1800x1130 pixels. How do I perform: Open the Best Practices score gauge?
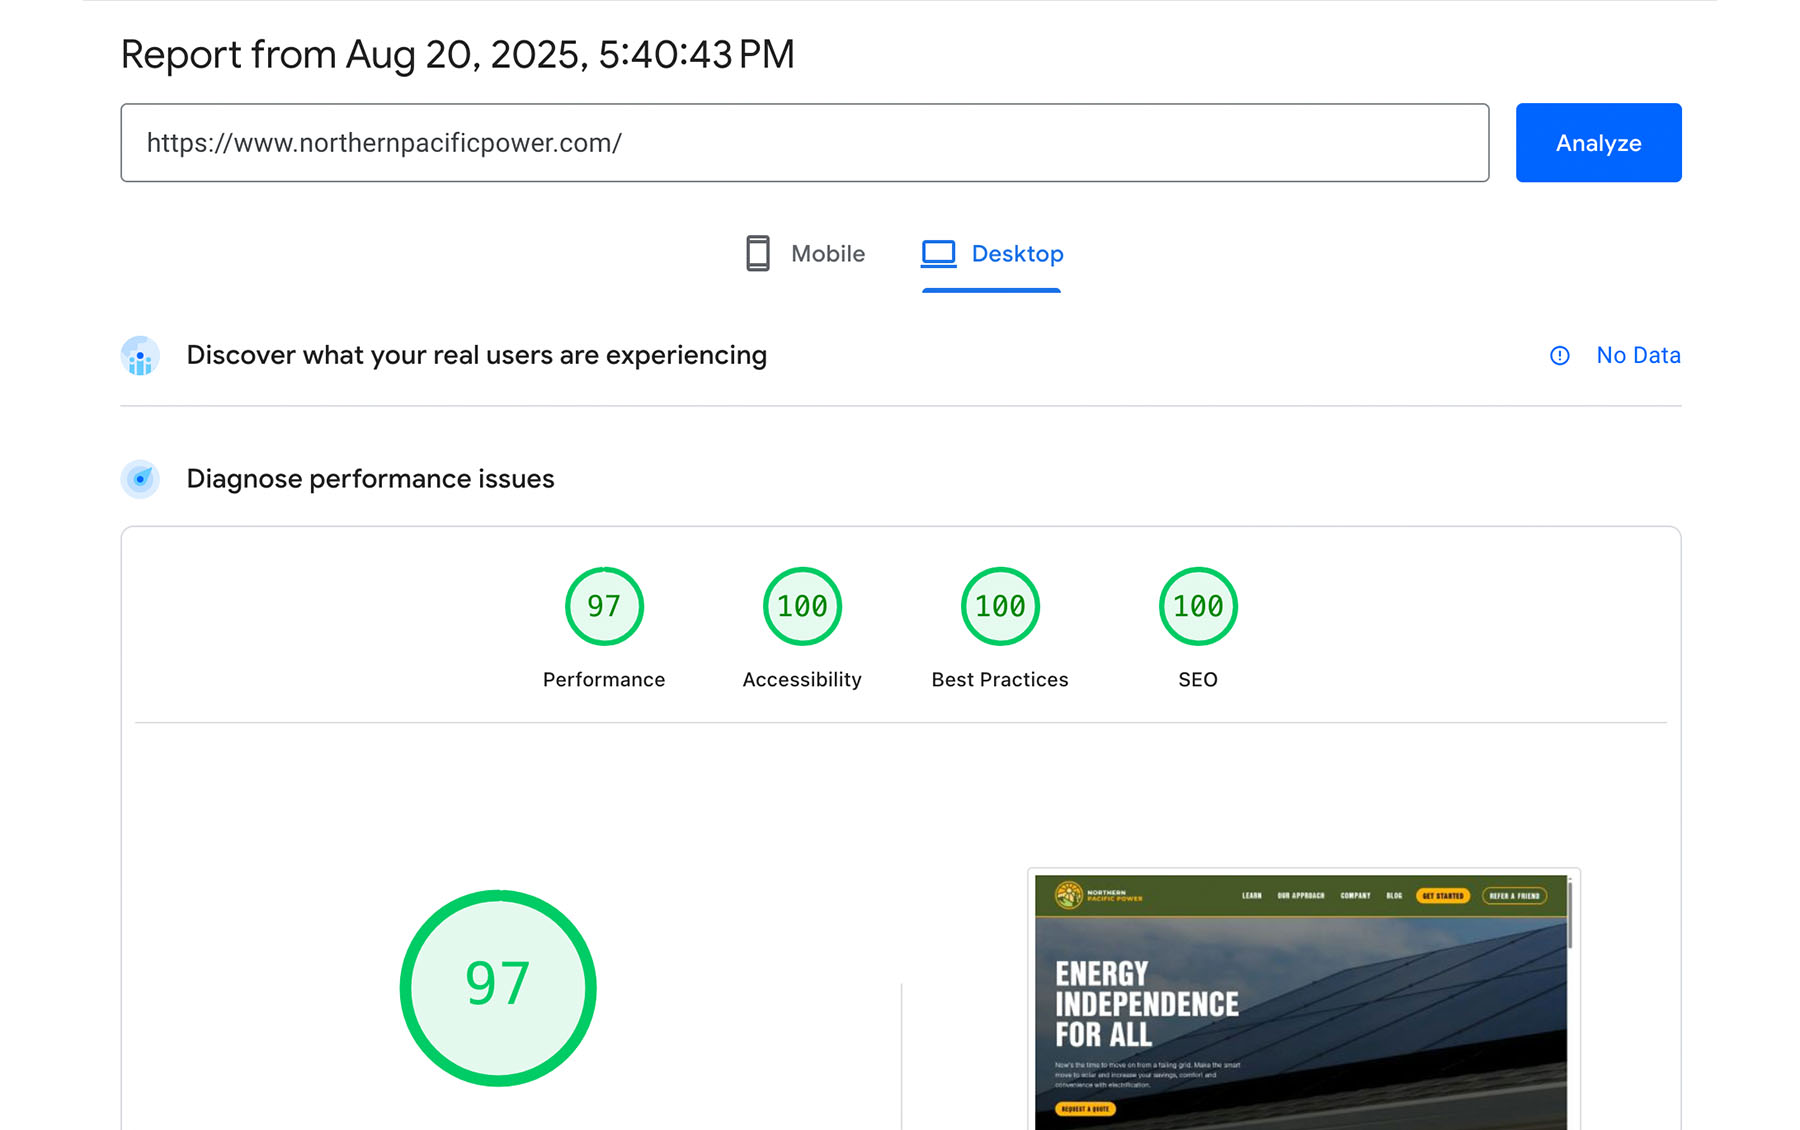click(1000, 607)
